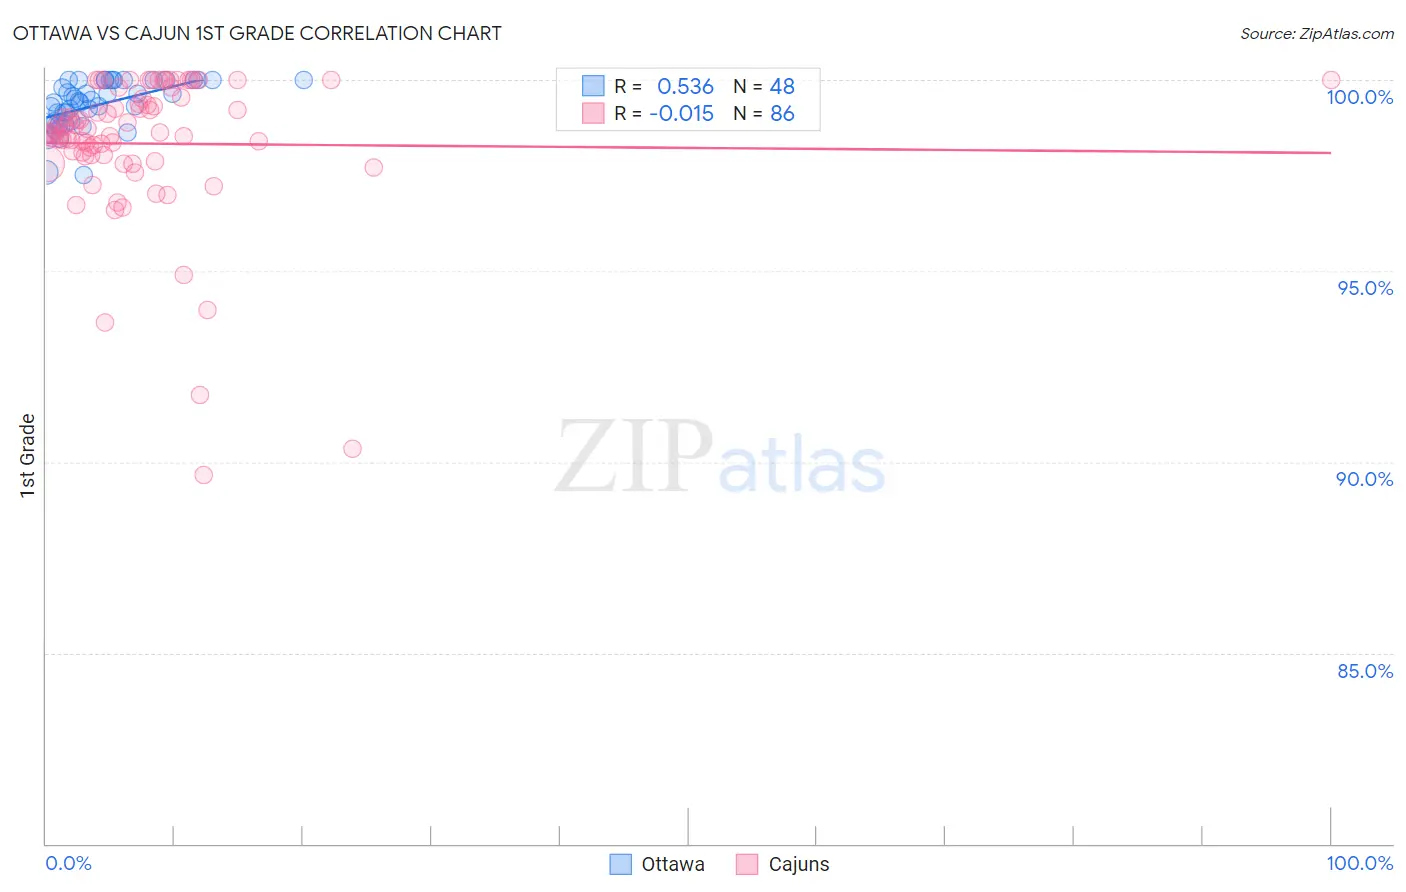Click the blue swatch beside R = 0.536
The width and height of the screenshot is (1406, 892).
(593, 86)
